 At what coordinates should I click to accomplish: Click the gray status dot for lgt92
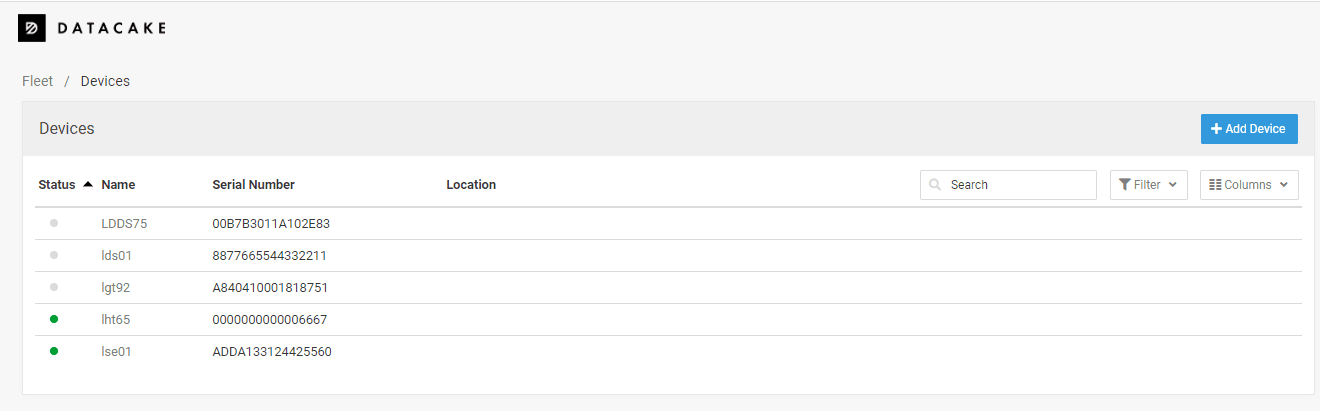tap(54, 287)
